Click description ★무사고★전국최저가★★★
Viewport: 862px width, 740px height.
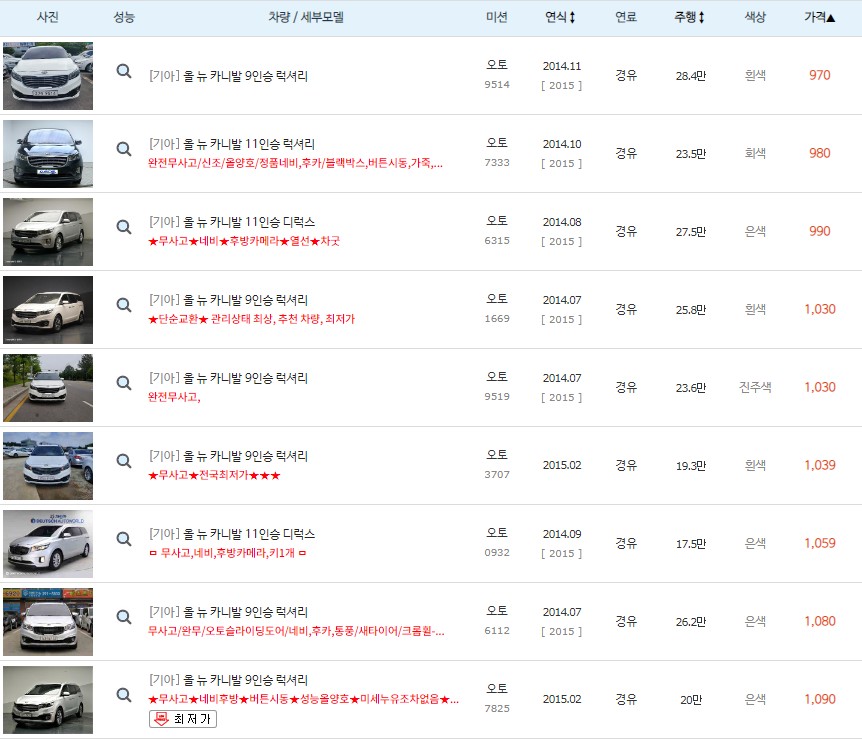[214, 476]
